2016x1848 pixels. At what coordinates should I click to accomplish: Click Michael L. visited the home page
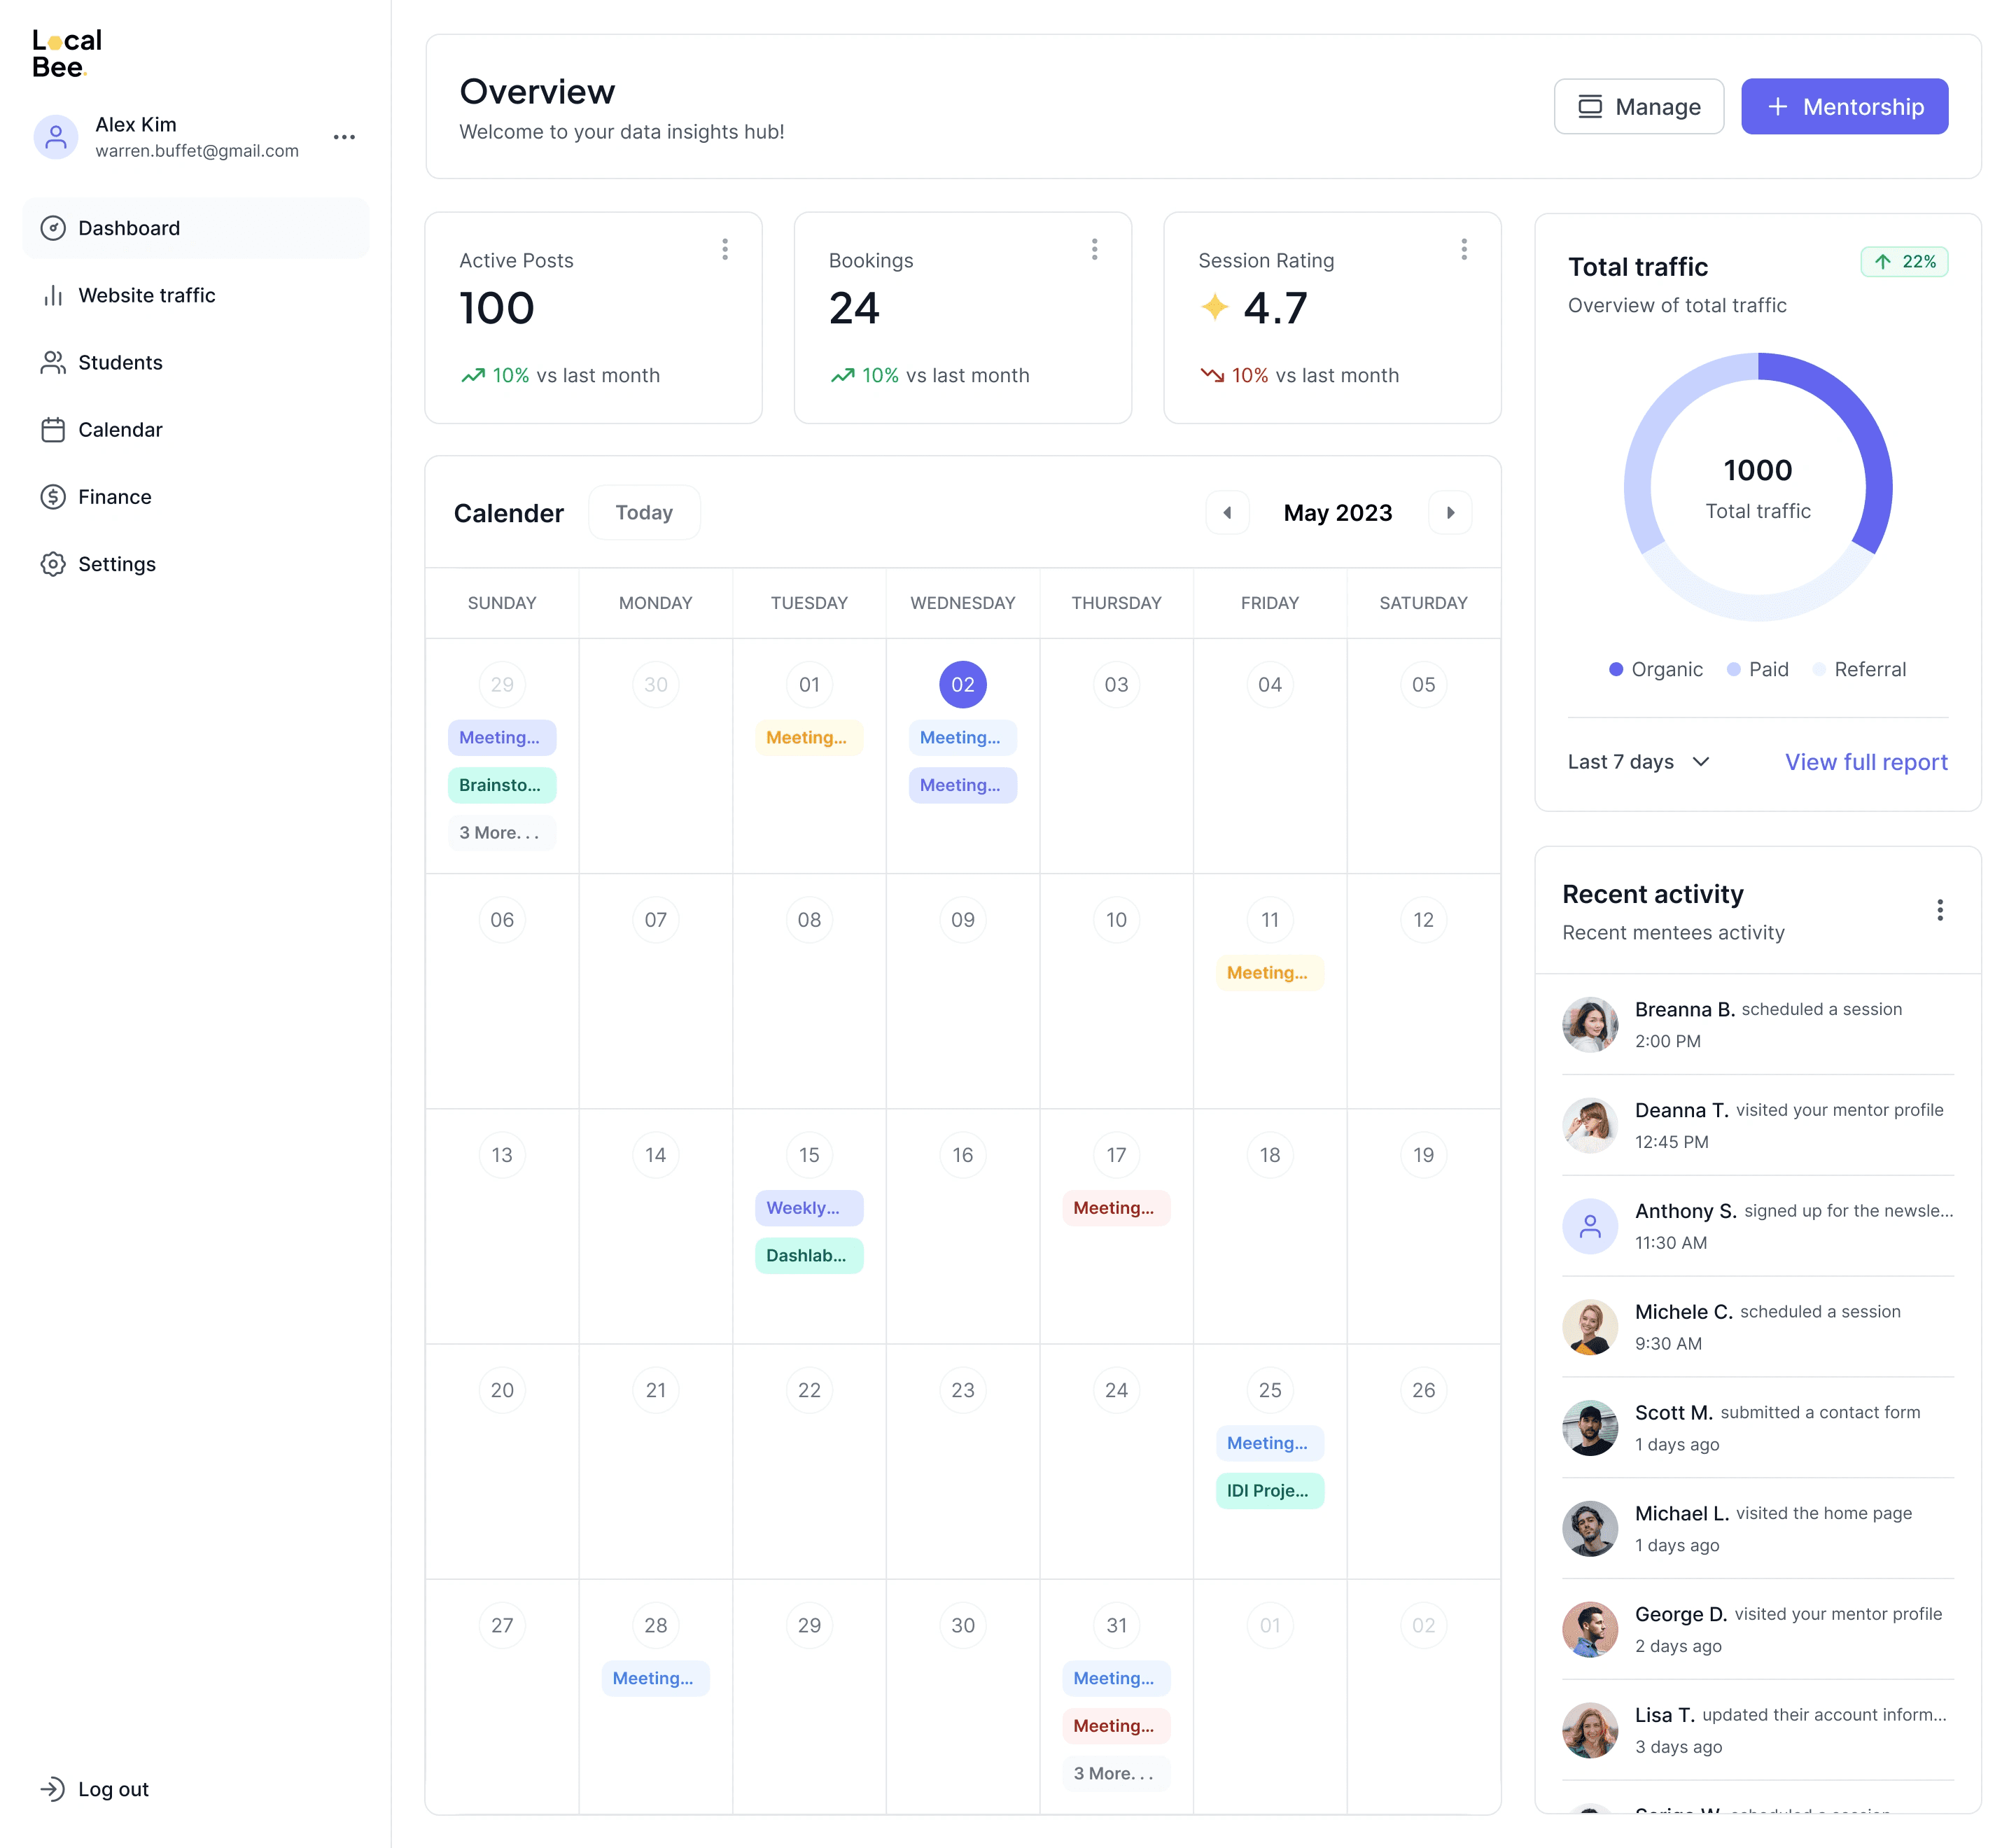(1757, 1528)
